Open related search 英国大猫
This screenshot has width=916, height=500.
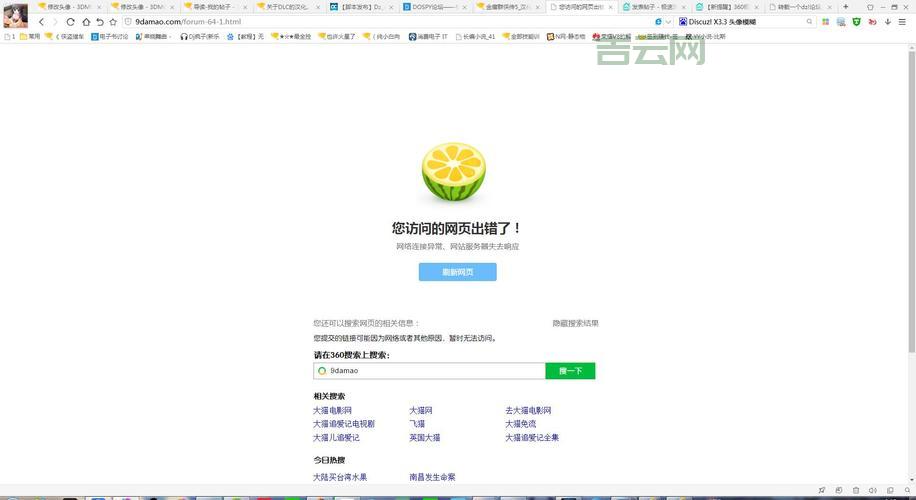[x=425, y=438]
